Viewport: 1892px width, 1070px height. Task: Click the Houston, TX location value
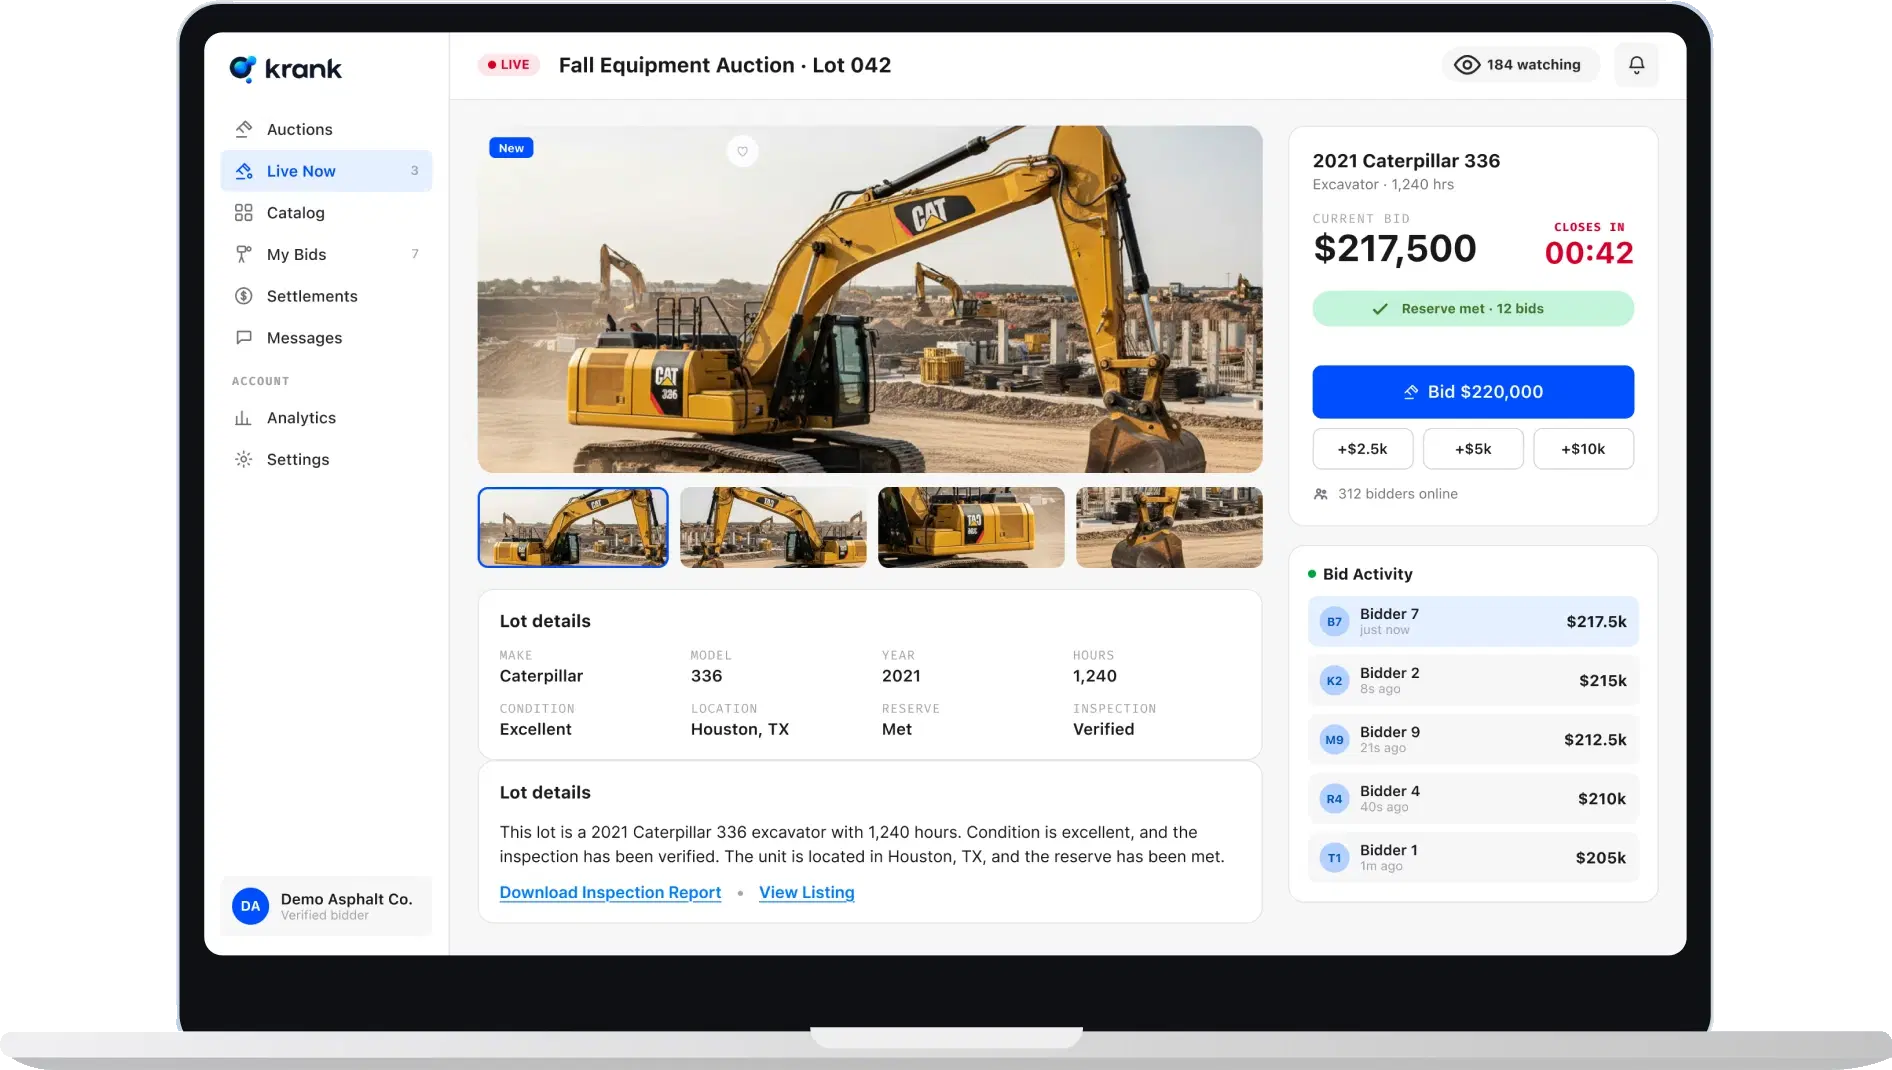pos(740,729)
